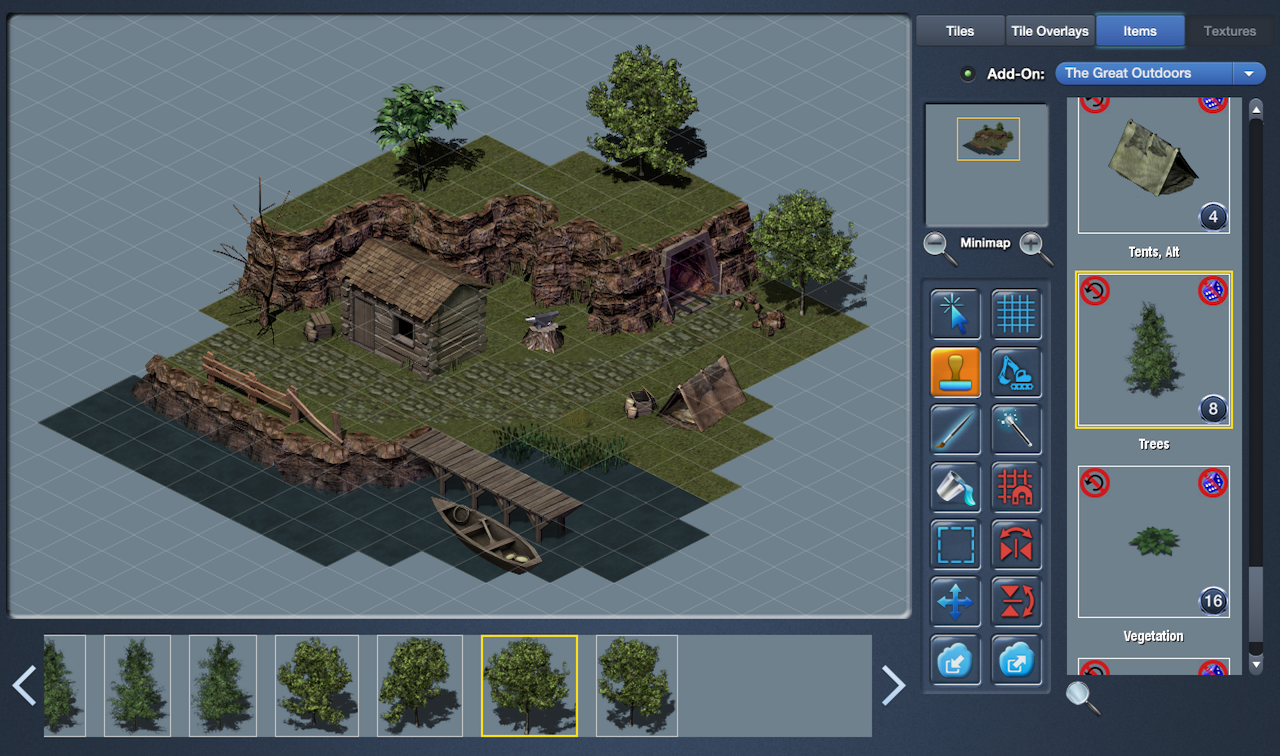Open the Items tab
1280x756 pixels.
(1140, 31)
